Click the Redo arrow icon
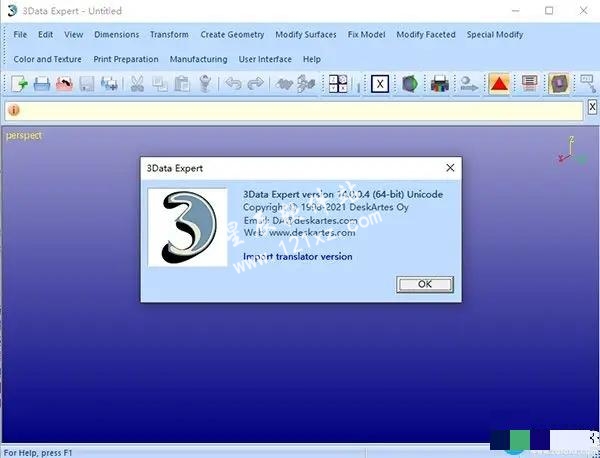 point(256,83)
